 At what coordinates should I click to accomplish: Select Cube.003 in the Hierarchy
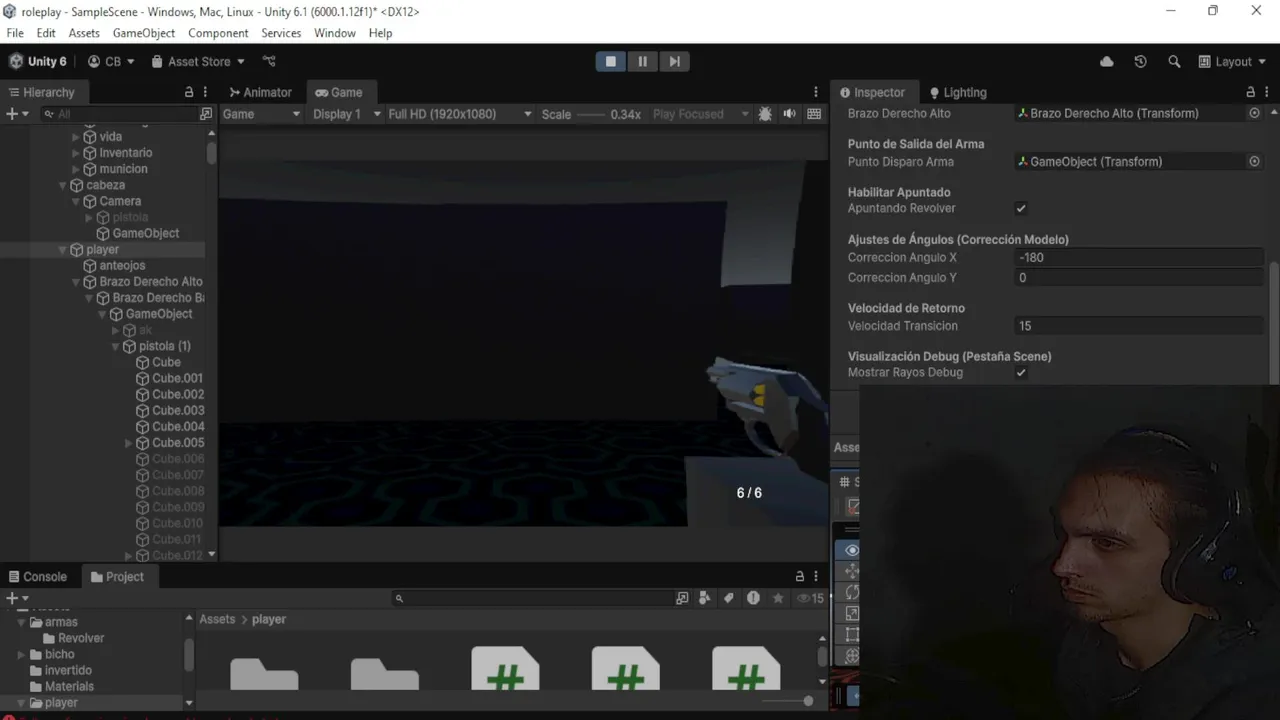pos(178,410)
